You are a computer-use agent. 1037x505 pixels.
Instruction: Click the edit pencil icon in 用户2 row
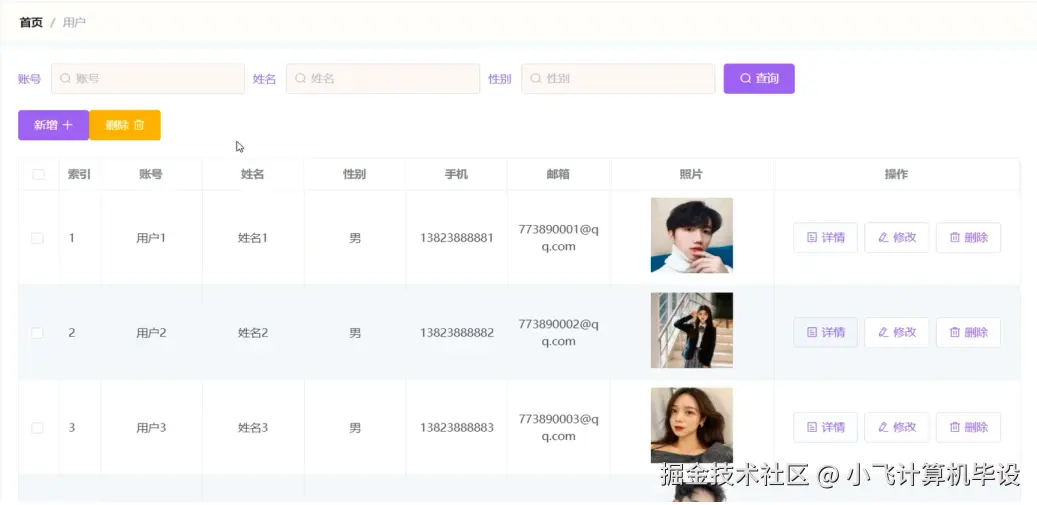pos(883,332)
